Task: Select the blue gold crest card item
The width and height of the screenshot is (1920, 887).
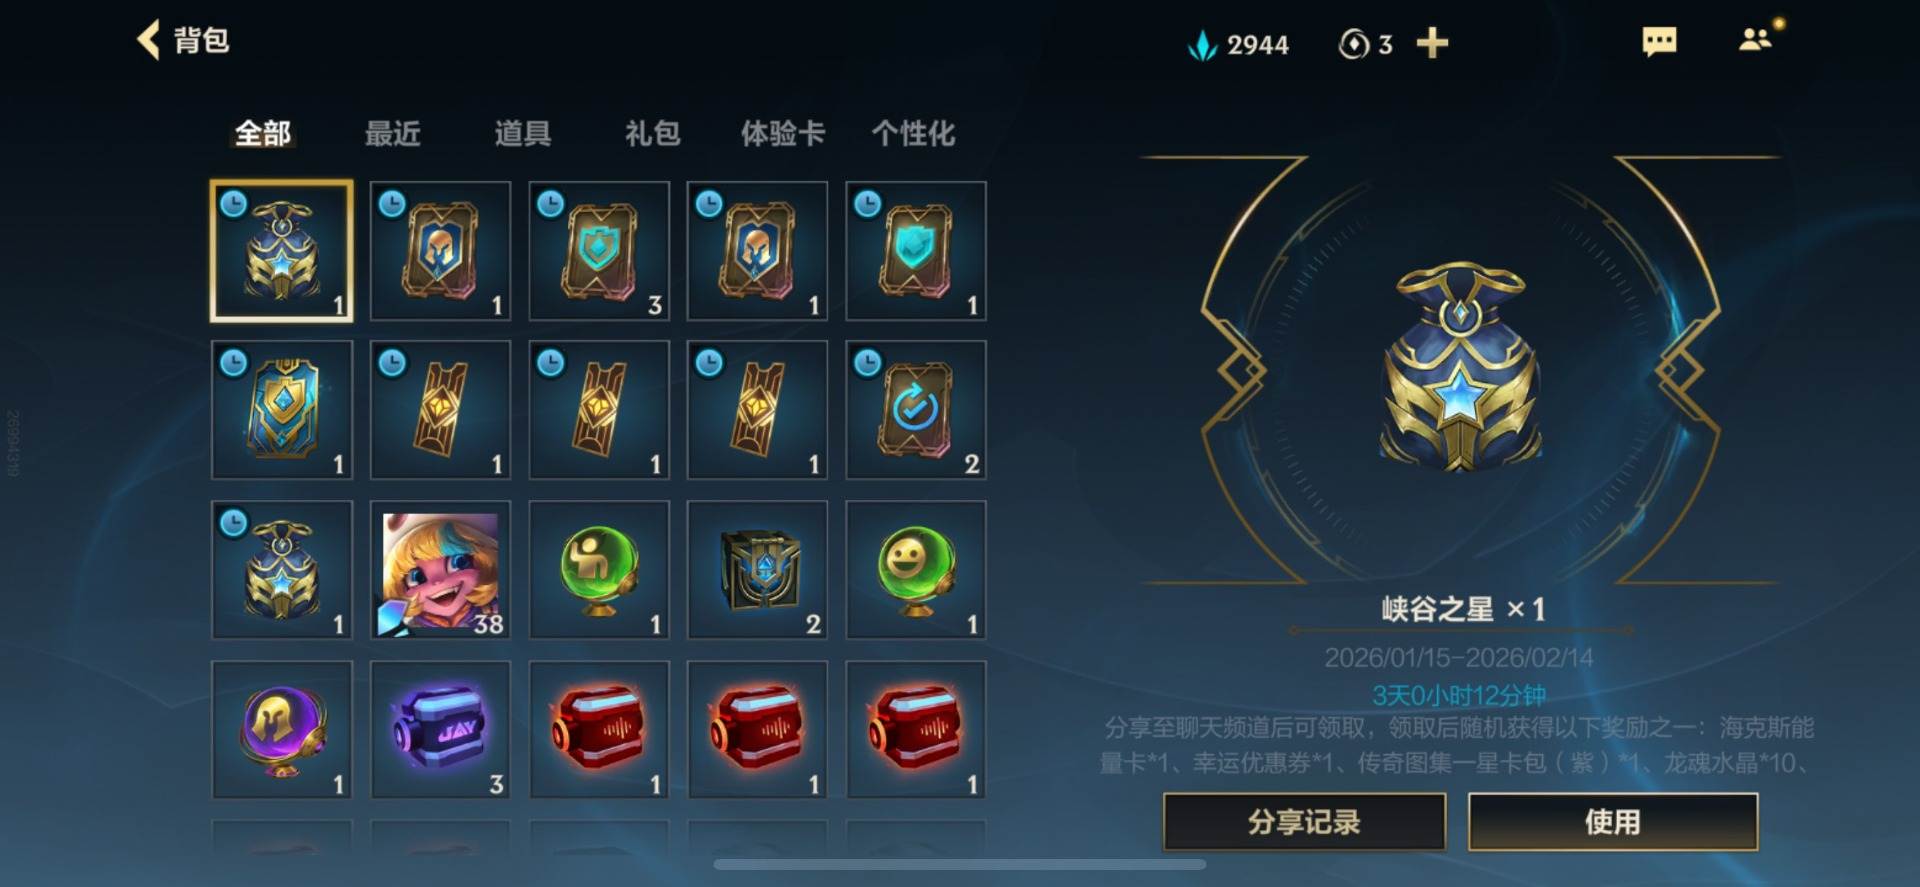Action: [x=282, y=410]
